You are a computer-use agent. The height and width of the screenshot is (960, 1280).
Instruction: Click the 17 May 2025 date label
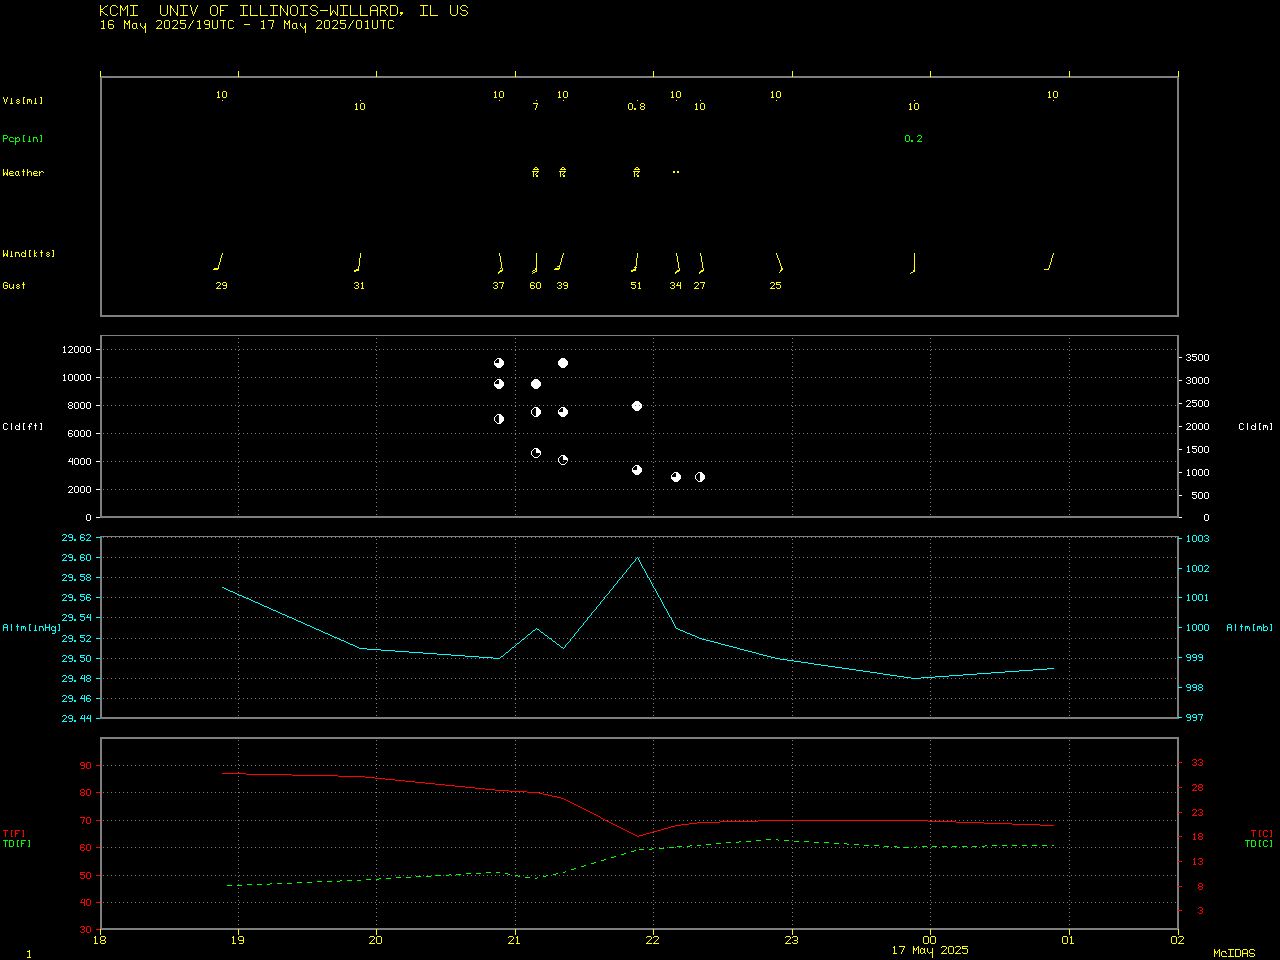930,950
